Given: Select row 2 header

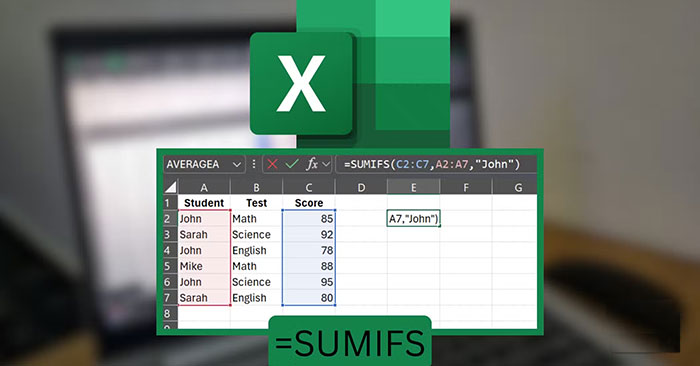Looking at the screenshot, I should click(171, 219).
